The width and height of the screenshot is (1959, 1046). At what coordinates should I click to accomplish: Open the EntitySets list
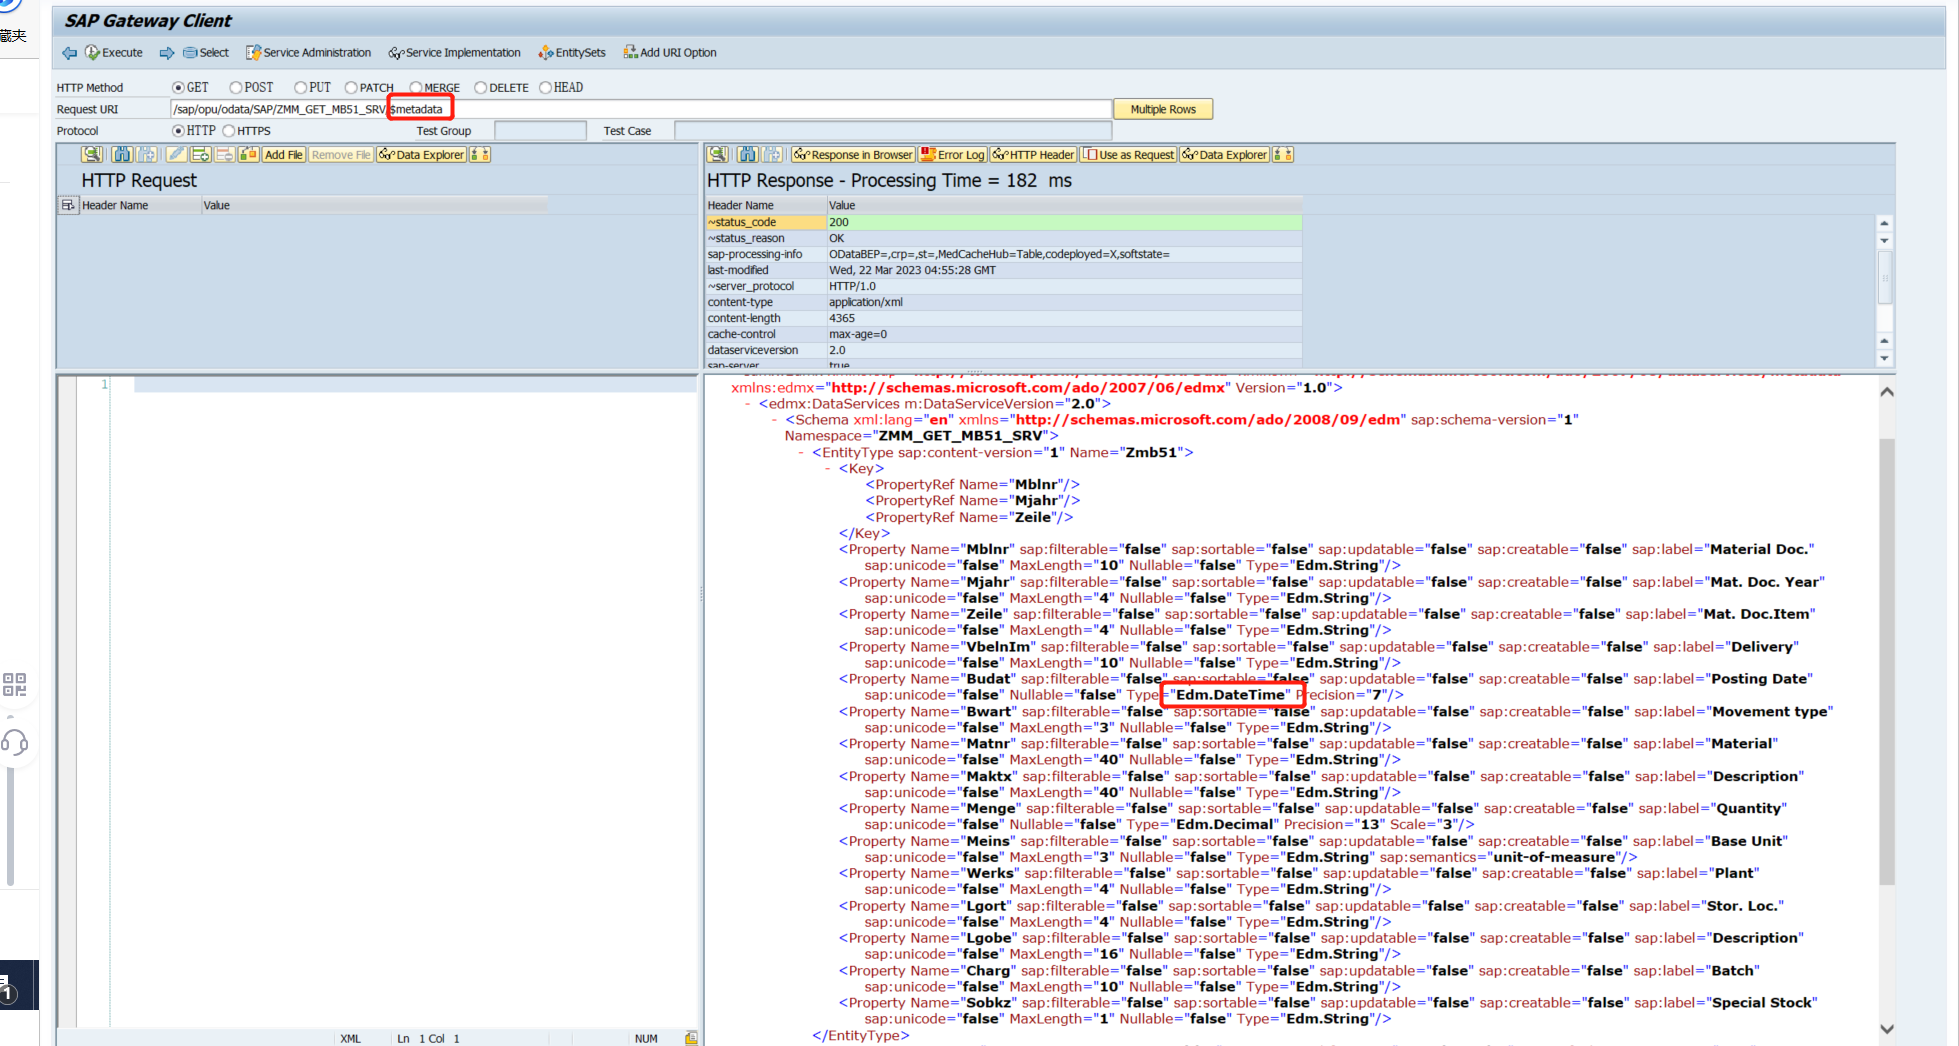pos(572,53)
